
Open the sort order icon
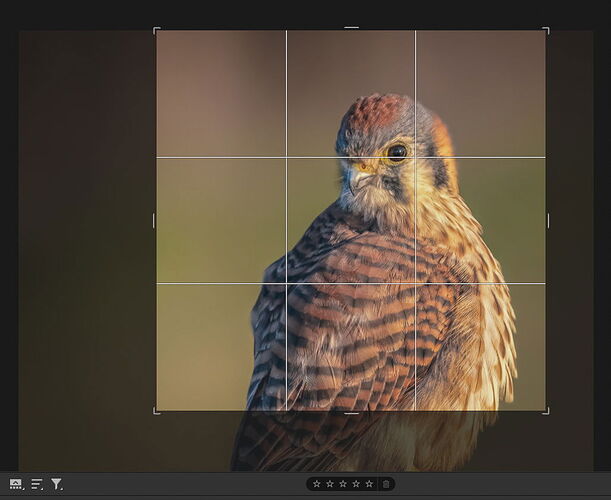coord(36,484)
